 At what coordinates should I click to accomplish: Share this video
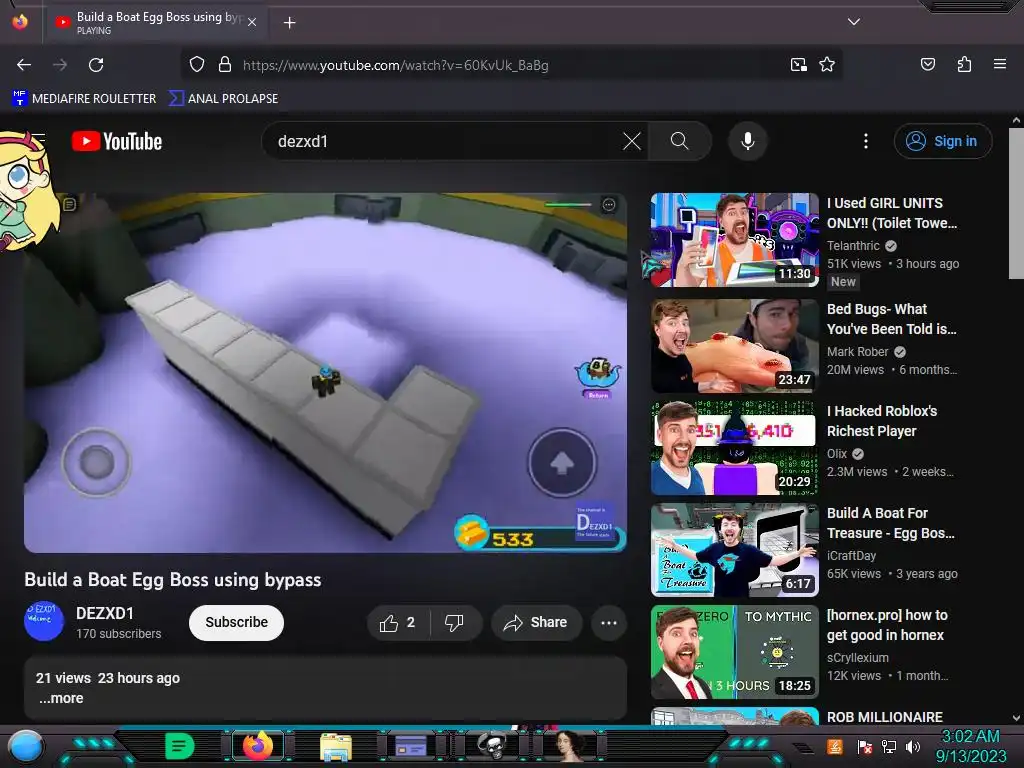click(536, 623)
